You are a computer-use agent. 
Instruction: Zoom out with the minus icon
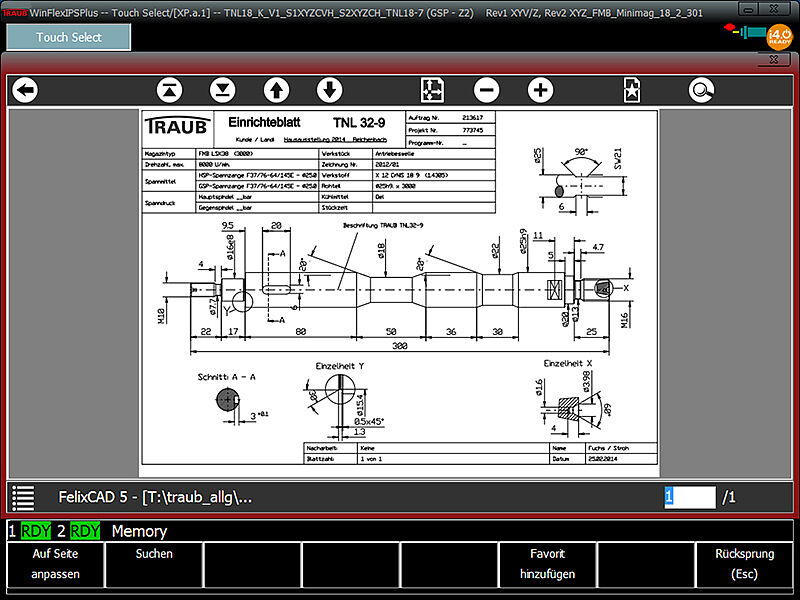point(486,91)
